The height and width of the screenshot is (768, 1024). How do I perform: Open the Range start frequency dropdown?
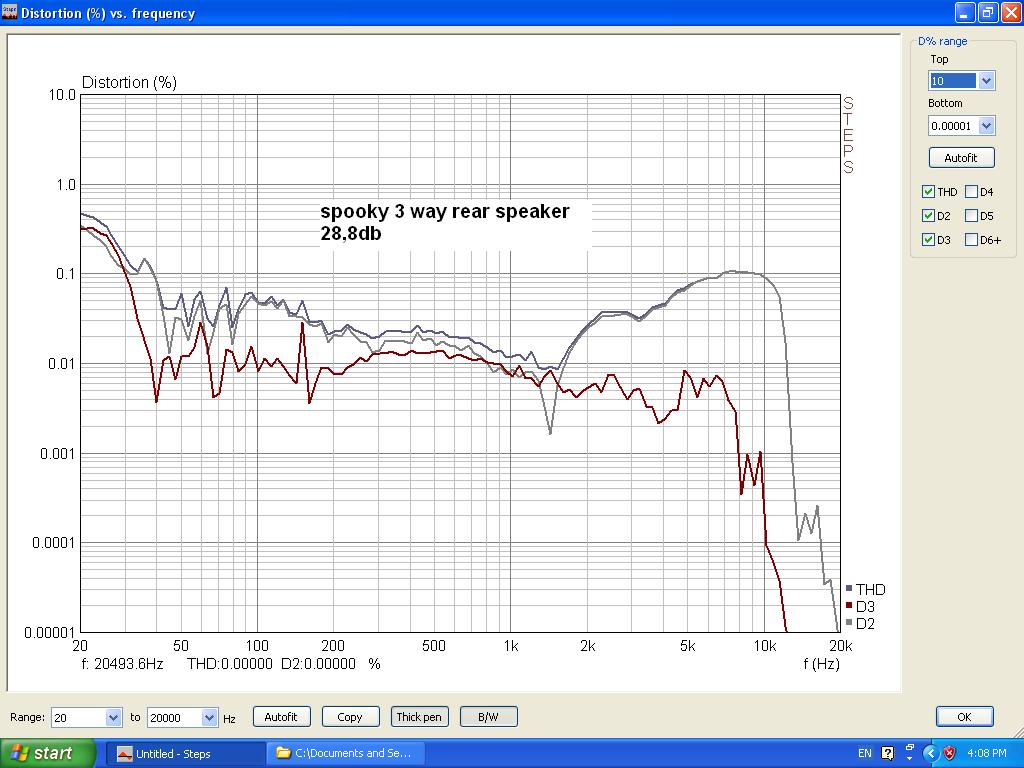114,717
